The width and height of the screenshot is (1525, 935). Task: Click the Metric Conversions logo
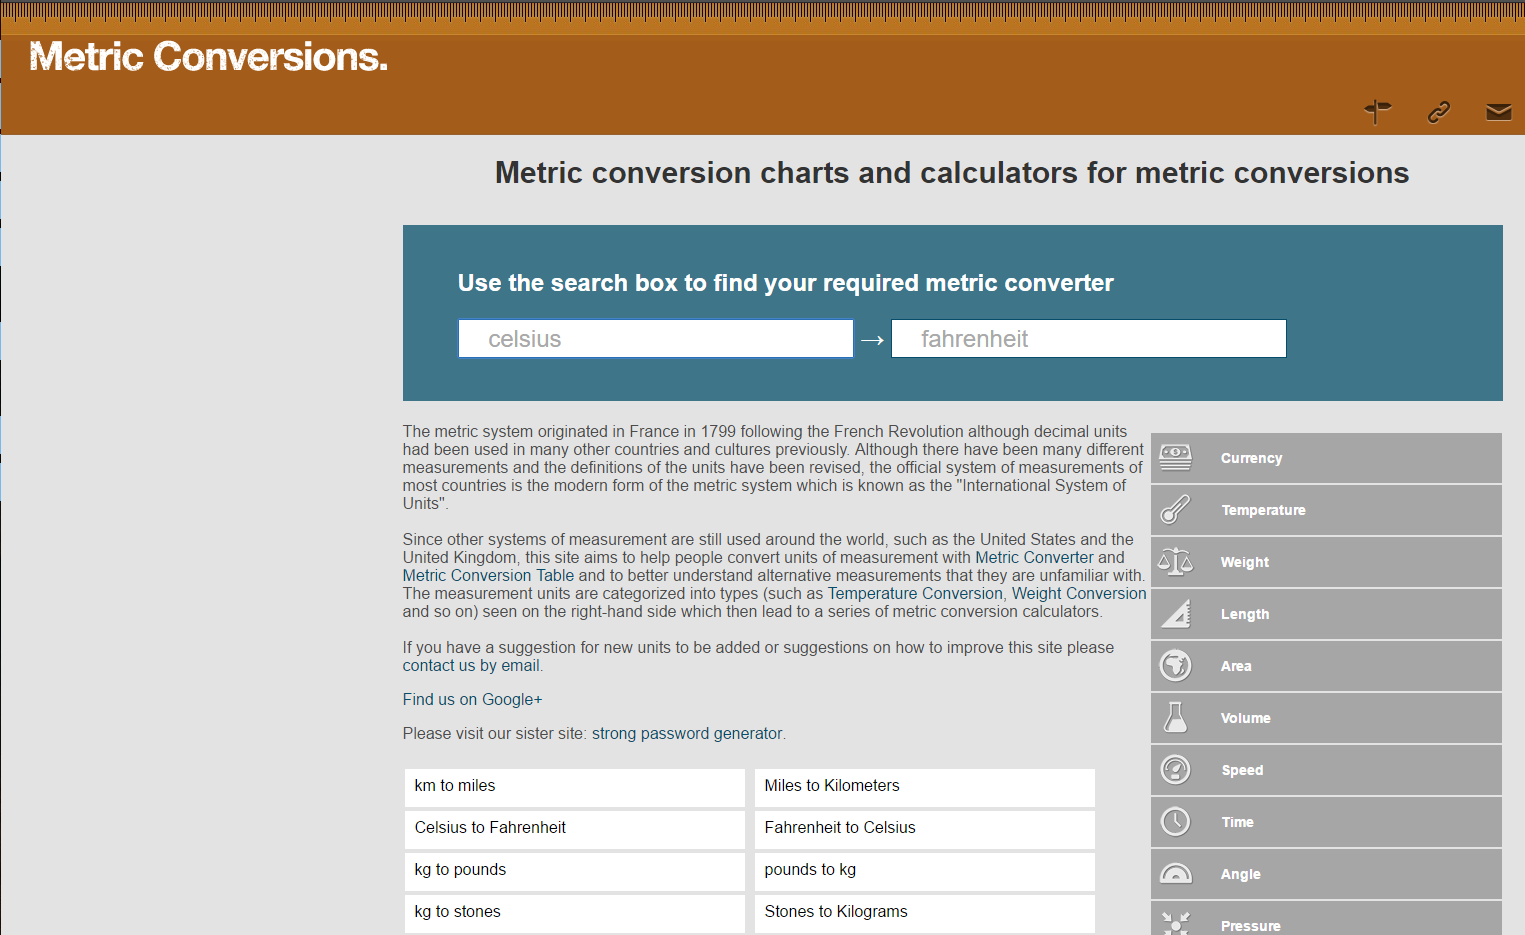(x=208, y=57)
